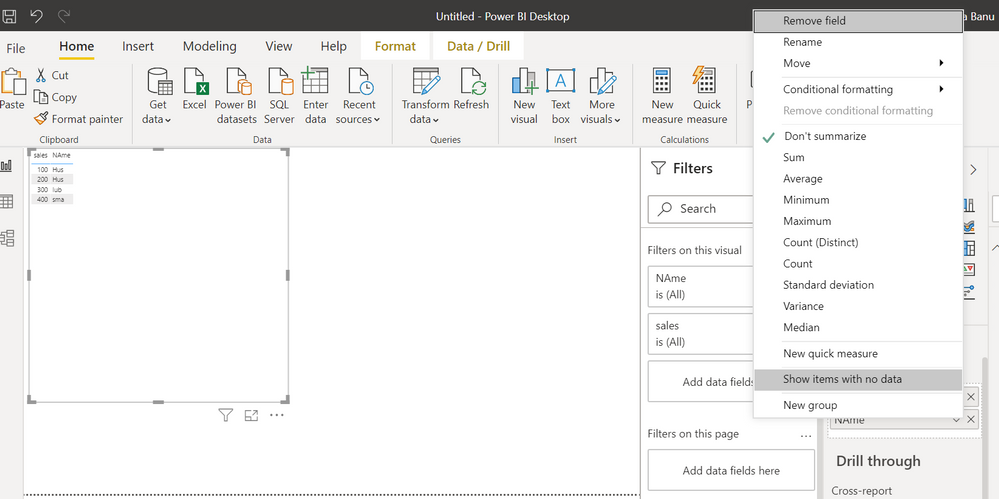Toggle Show items with no data

pyautogui.click(x=858, y=379)
